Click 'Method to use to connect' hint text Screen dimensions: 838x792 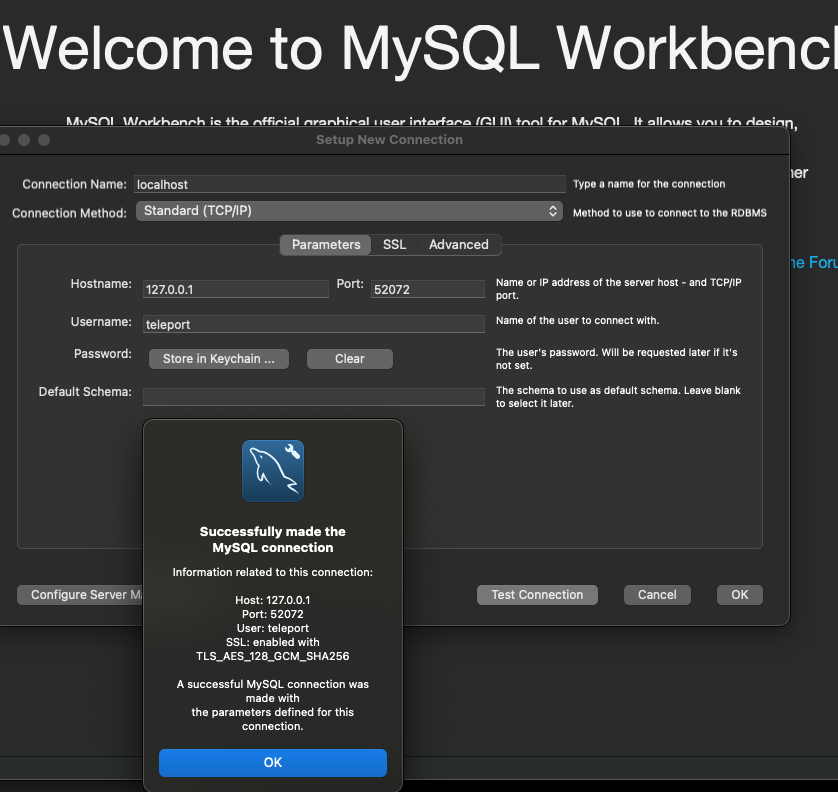[670, 213]
